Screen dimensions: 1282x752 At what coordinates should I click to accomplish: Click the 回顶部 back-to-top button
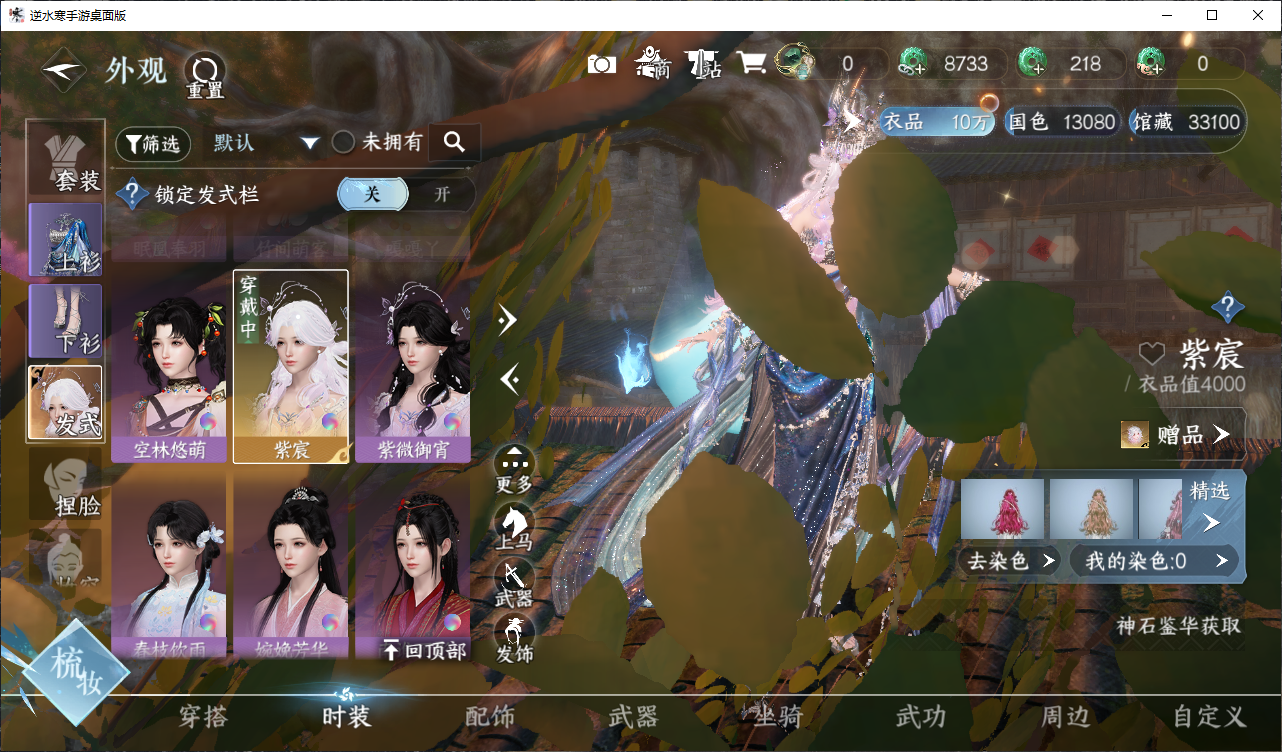(x=426, y=651)
